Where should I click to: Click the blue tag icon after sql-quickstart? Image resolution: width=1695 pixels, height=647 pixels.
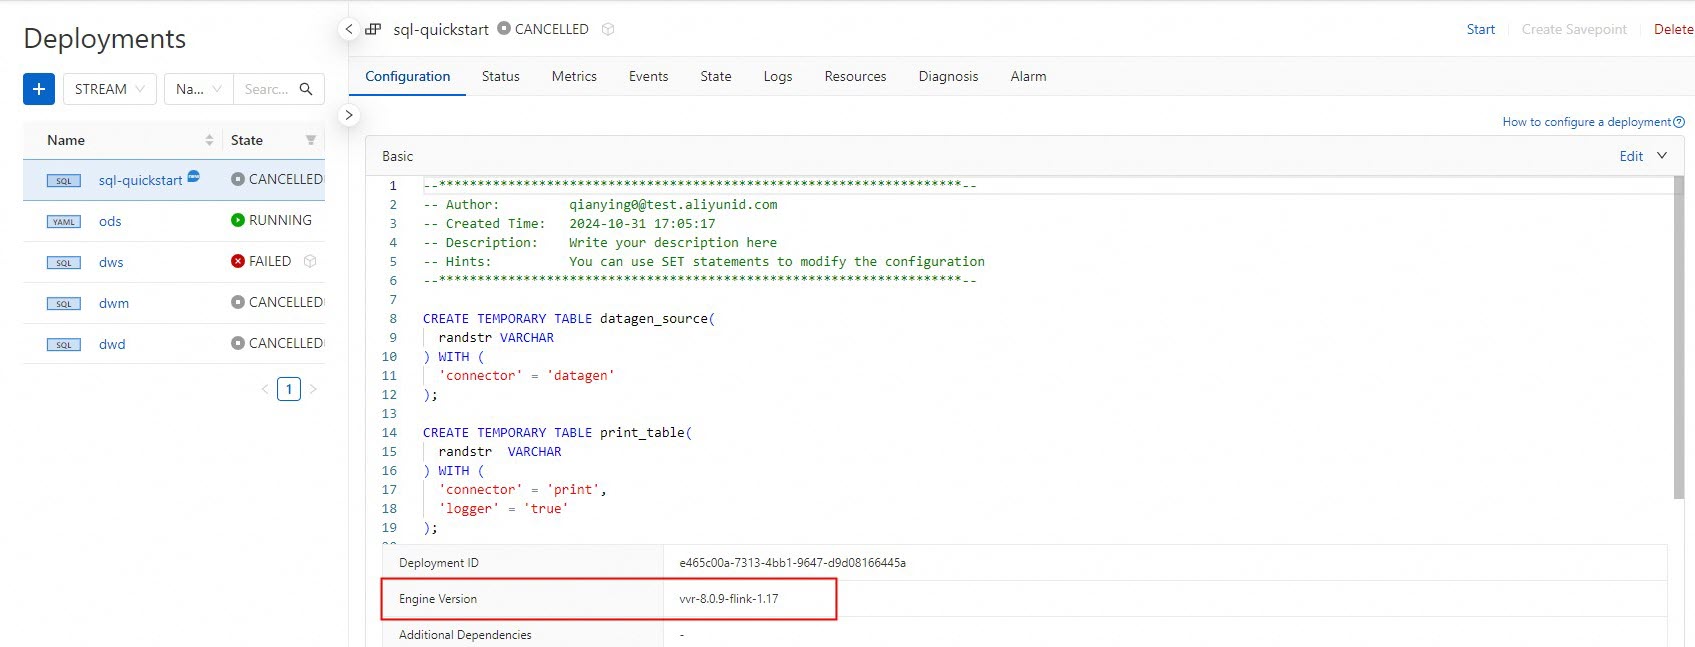pos(194,176)
